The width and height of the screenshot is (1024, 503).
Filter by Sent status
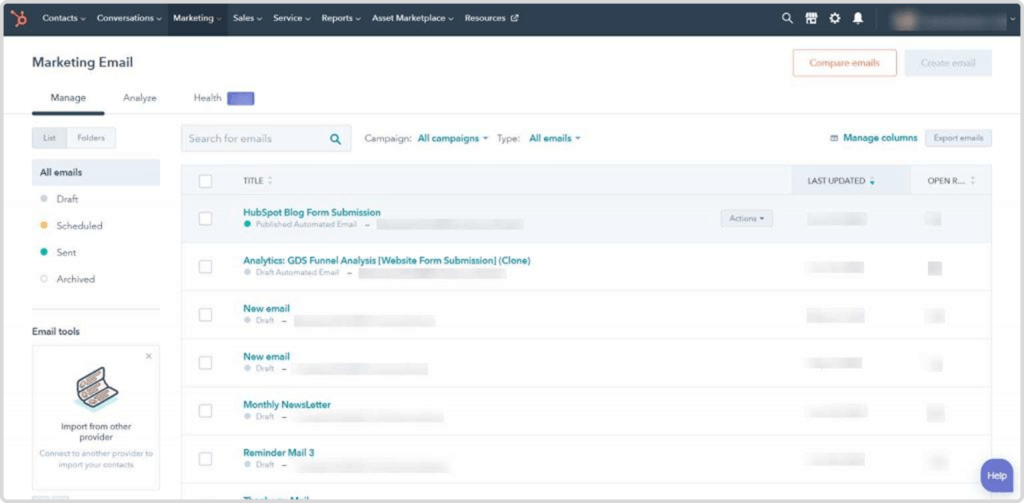[66, 252]
